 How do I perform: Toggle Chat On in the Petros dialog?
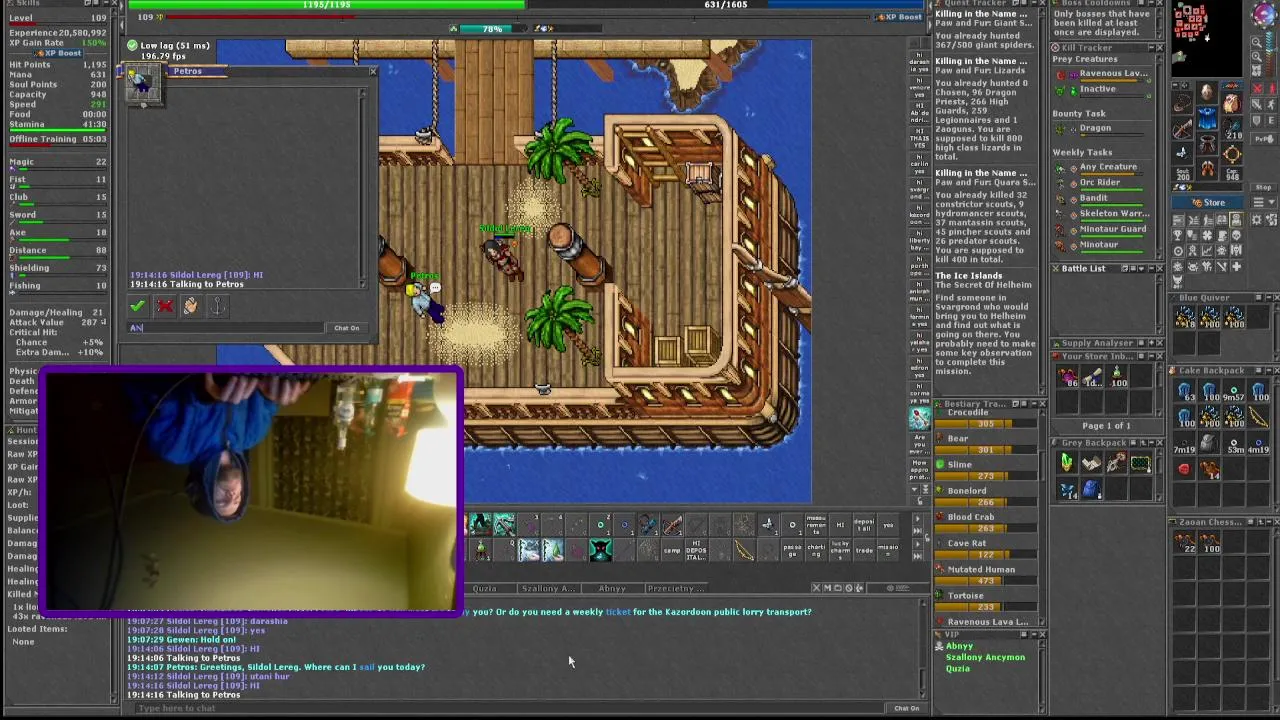coord(346,328)
